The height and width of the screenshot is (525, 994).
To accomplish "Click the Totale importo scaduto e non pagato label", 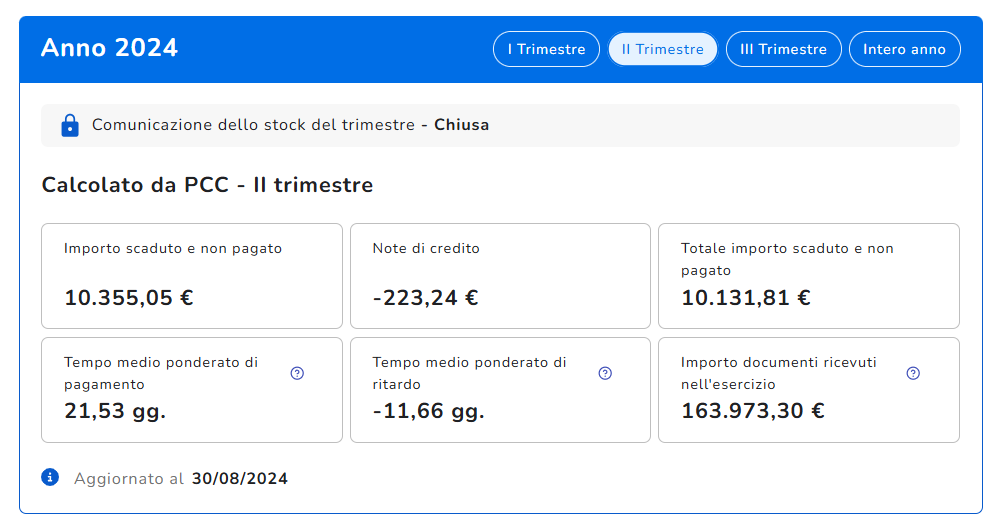I will [x=787, y=259].
